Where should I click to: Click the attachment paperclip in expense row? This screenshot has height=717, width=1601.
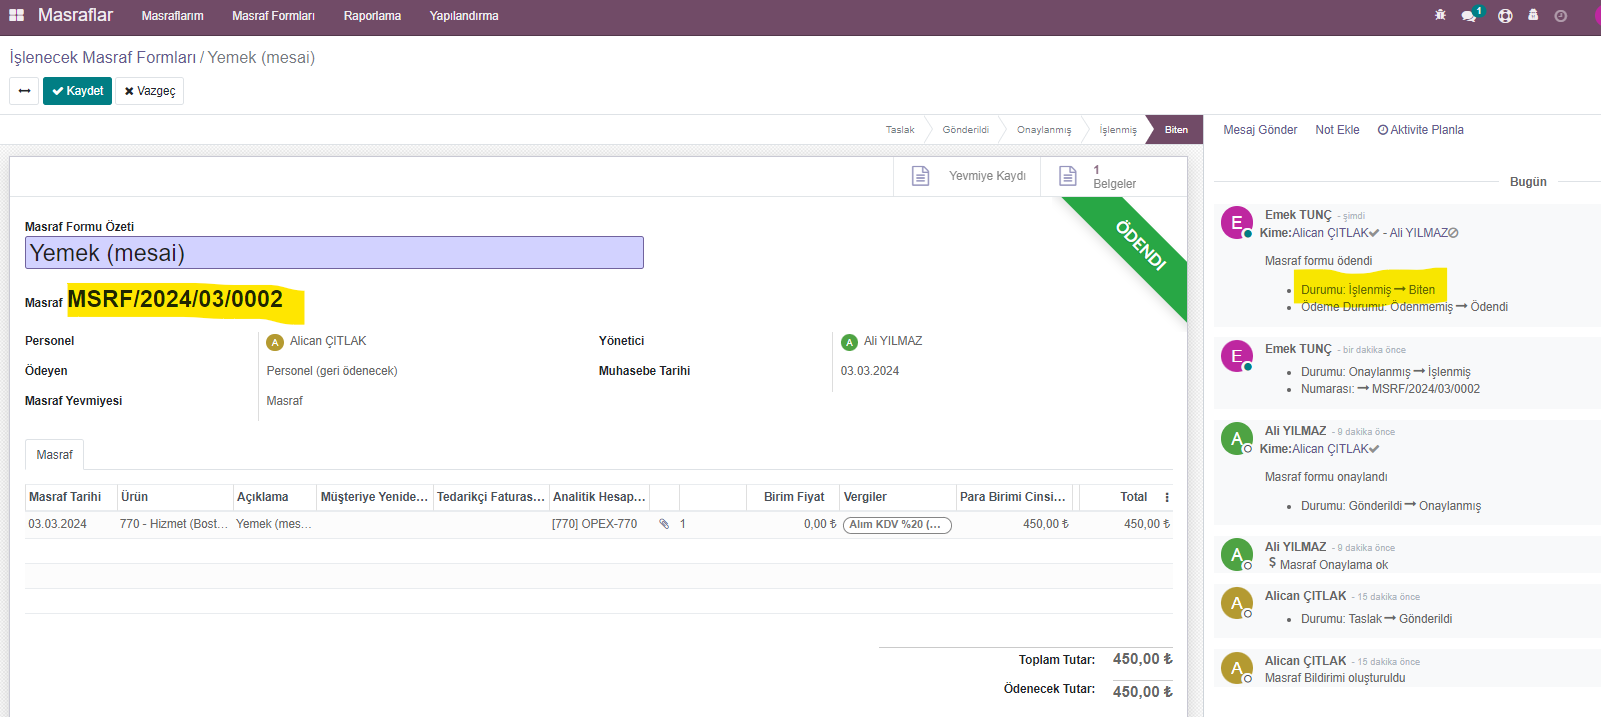click(664, 524)
